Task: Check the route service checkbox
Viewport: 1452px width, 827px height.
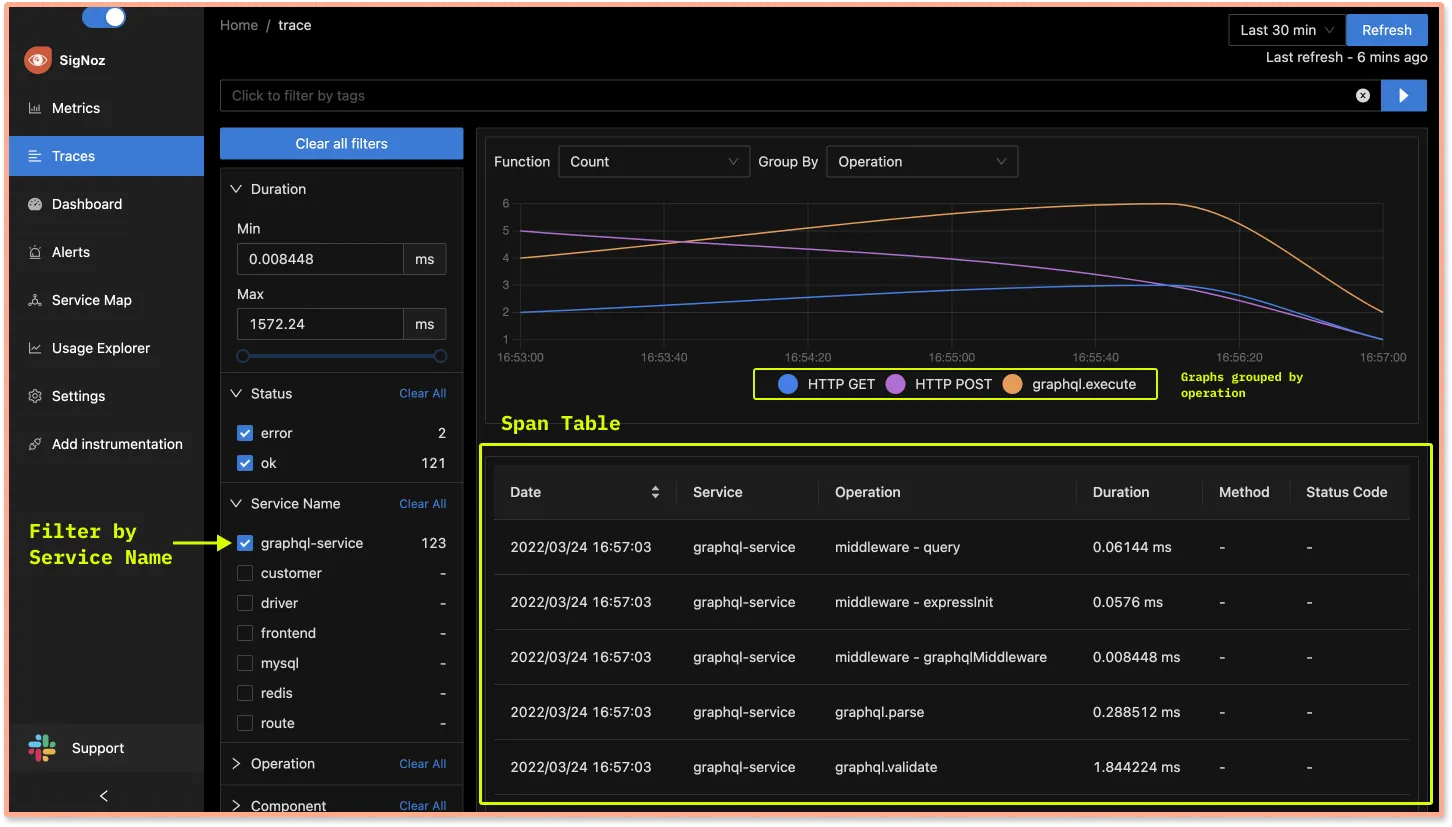Action: [x=245, y=723]
